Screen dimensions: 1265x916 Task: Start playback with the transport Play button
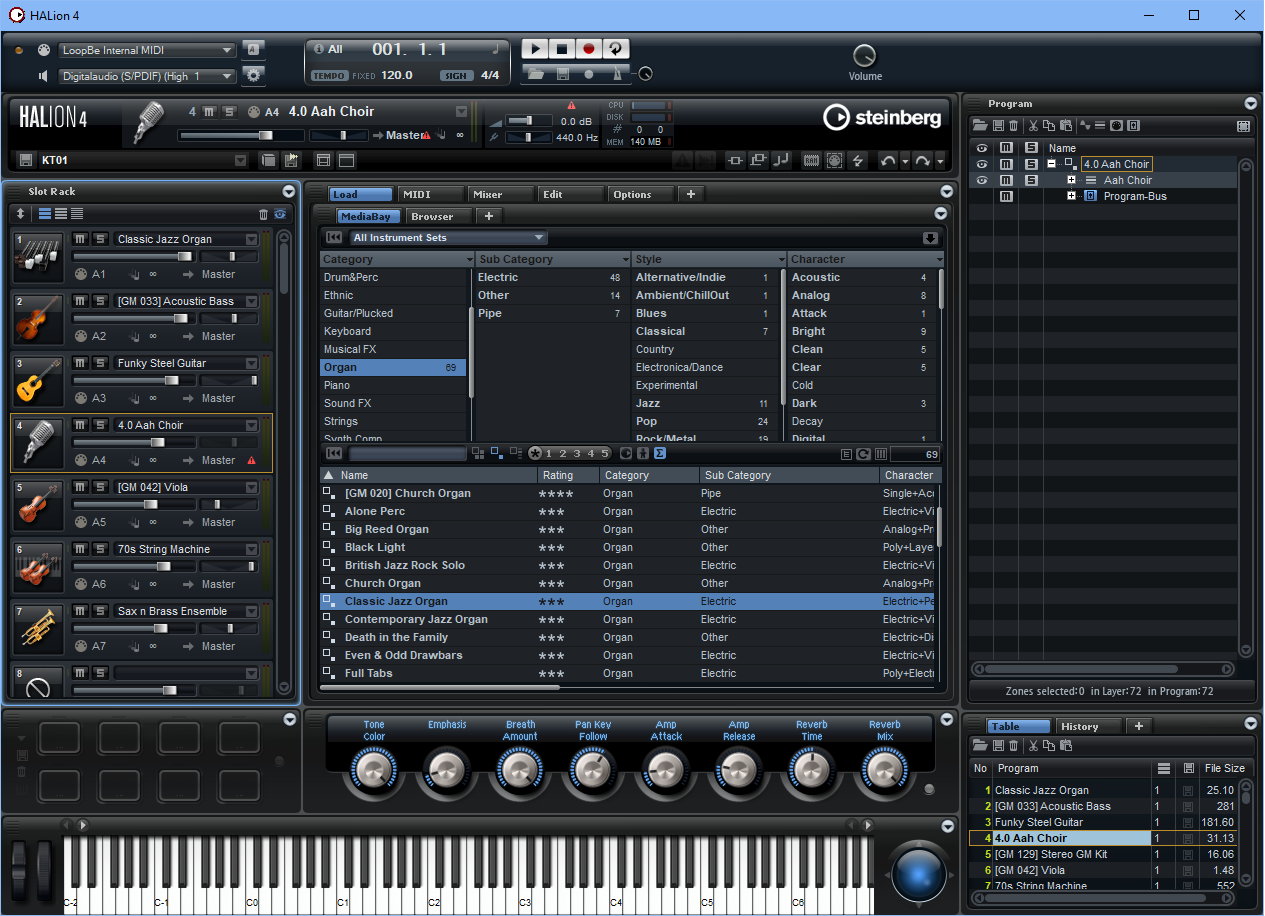click(535, 48)
